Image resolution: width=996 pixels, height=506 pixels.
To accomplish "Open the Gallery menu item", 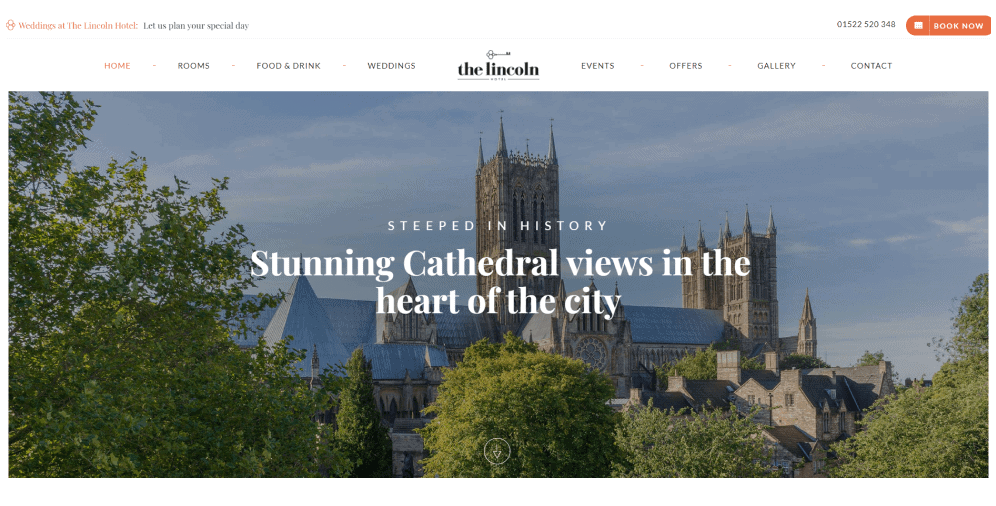I will click(x=776, y=65).
